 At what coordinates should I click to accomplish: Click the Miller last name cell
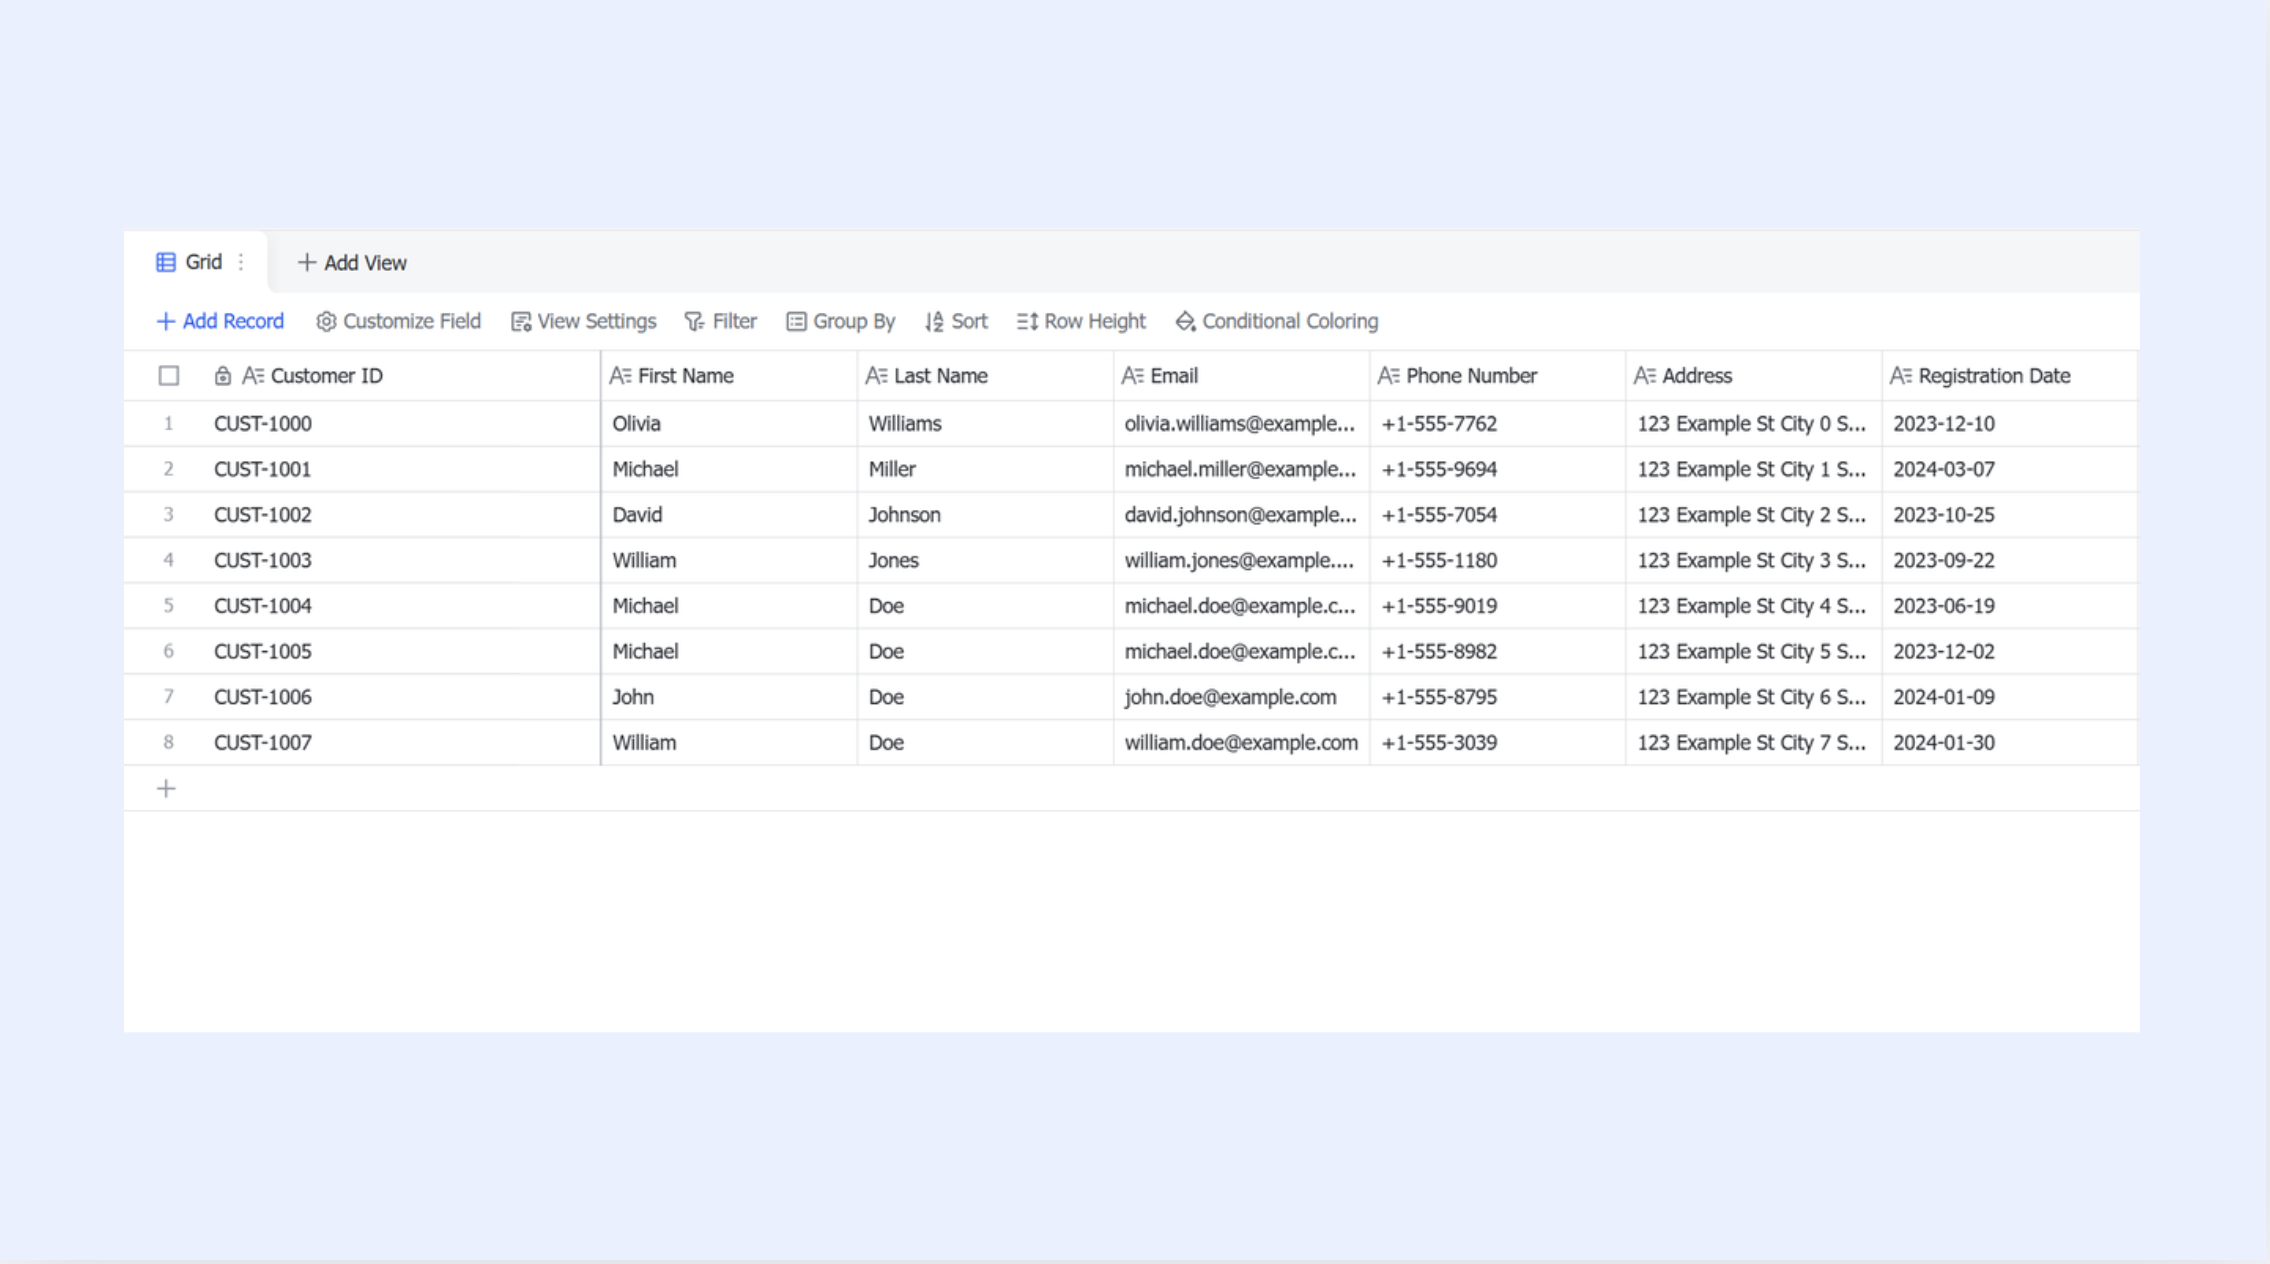[x=985, y=469]
